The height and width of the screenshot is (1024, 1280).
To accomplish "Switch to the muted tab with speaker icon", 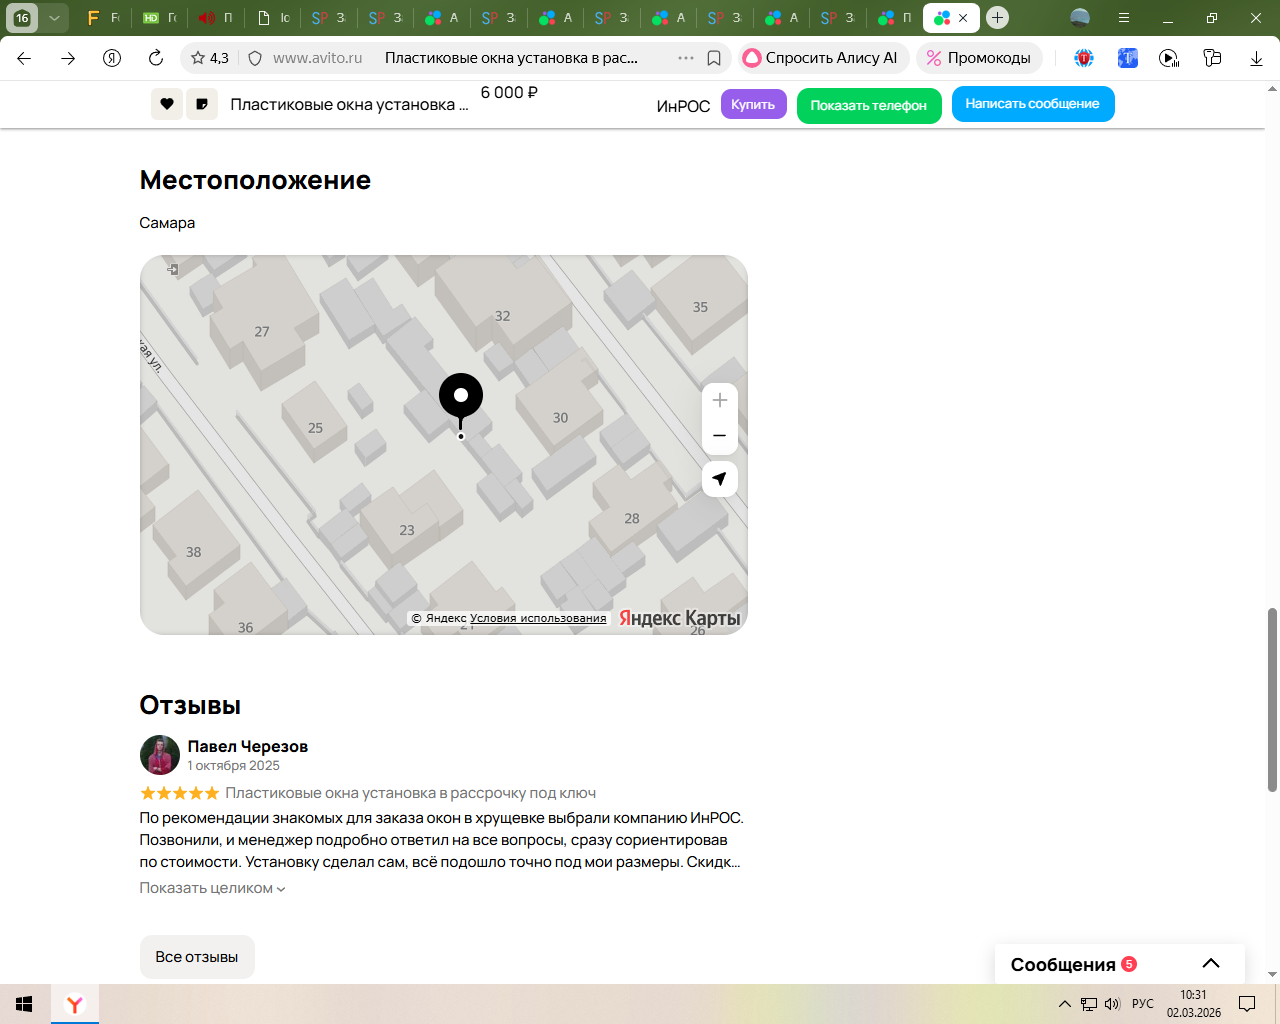I will (x=215, y=18).
